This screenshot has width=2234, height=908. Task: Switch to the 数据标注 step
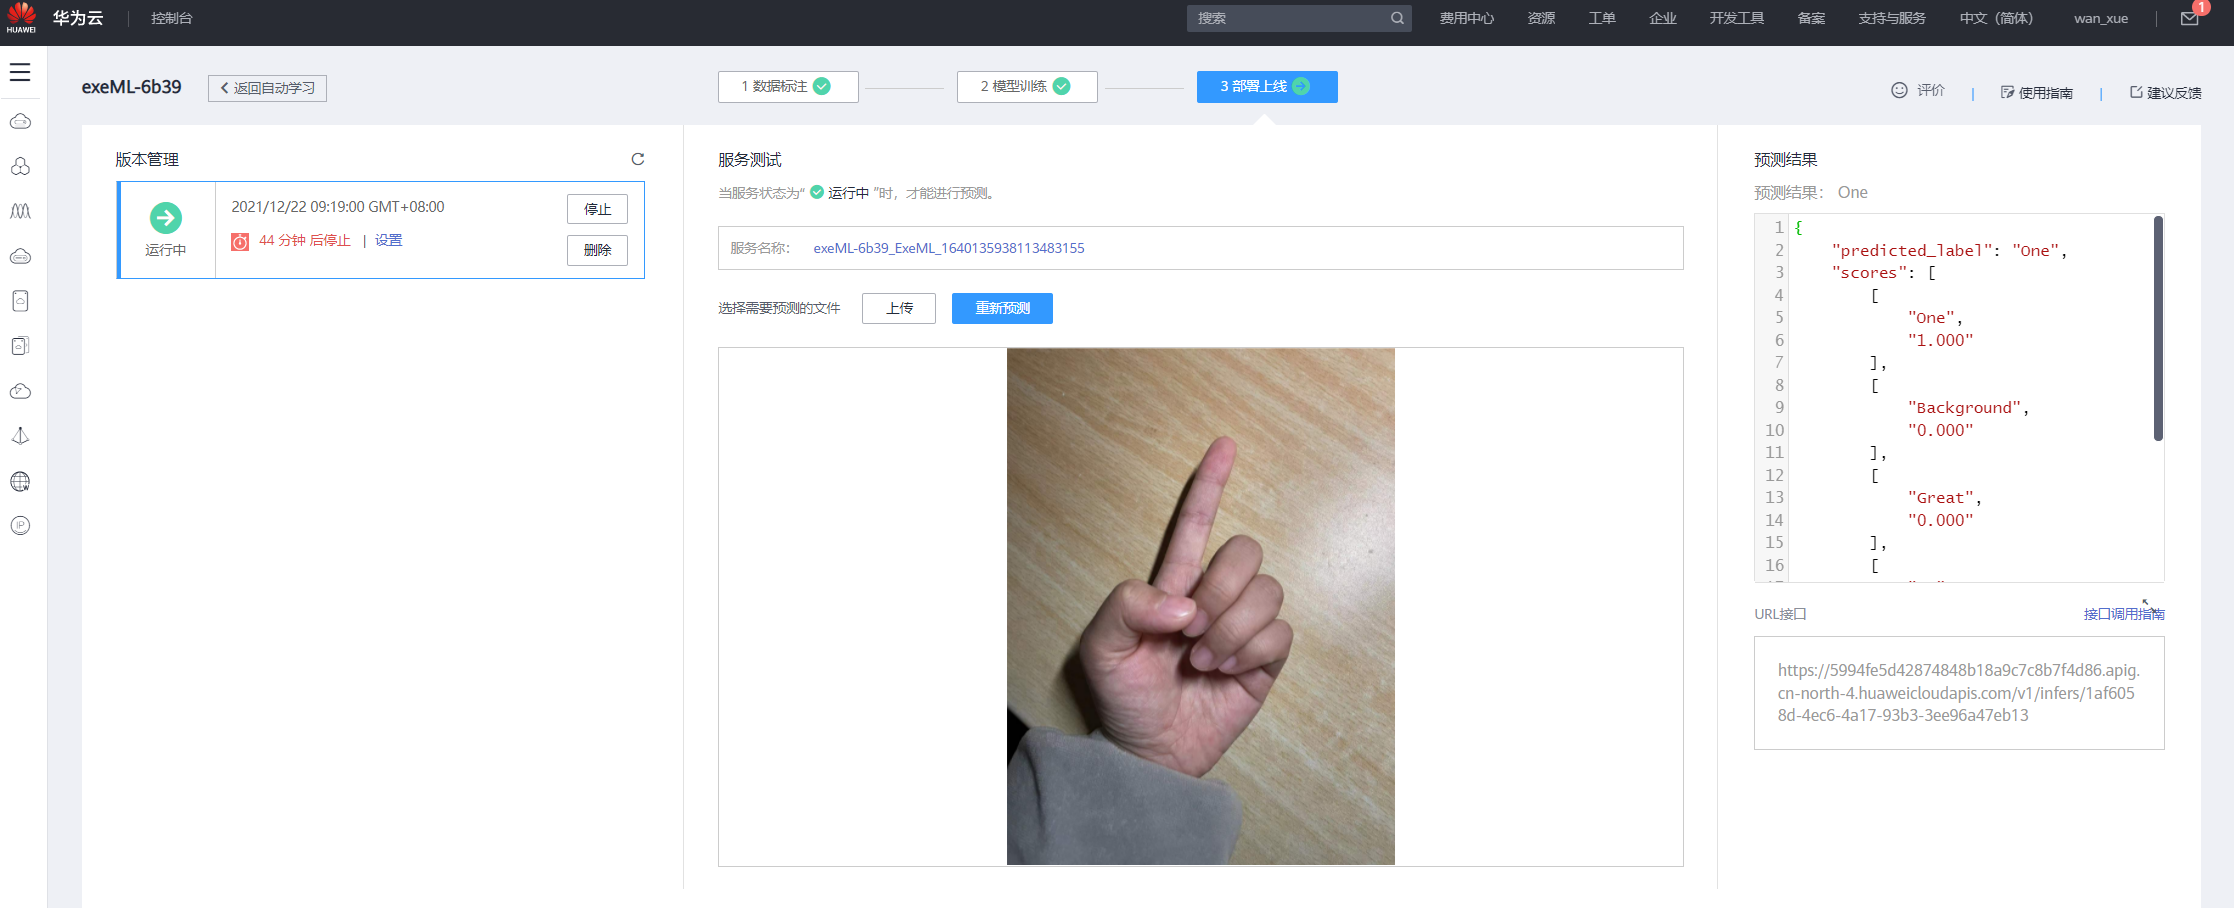tap(787, 86)
